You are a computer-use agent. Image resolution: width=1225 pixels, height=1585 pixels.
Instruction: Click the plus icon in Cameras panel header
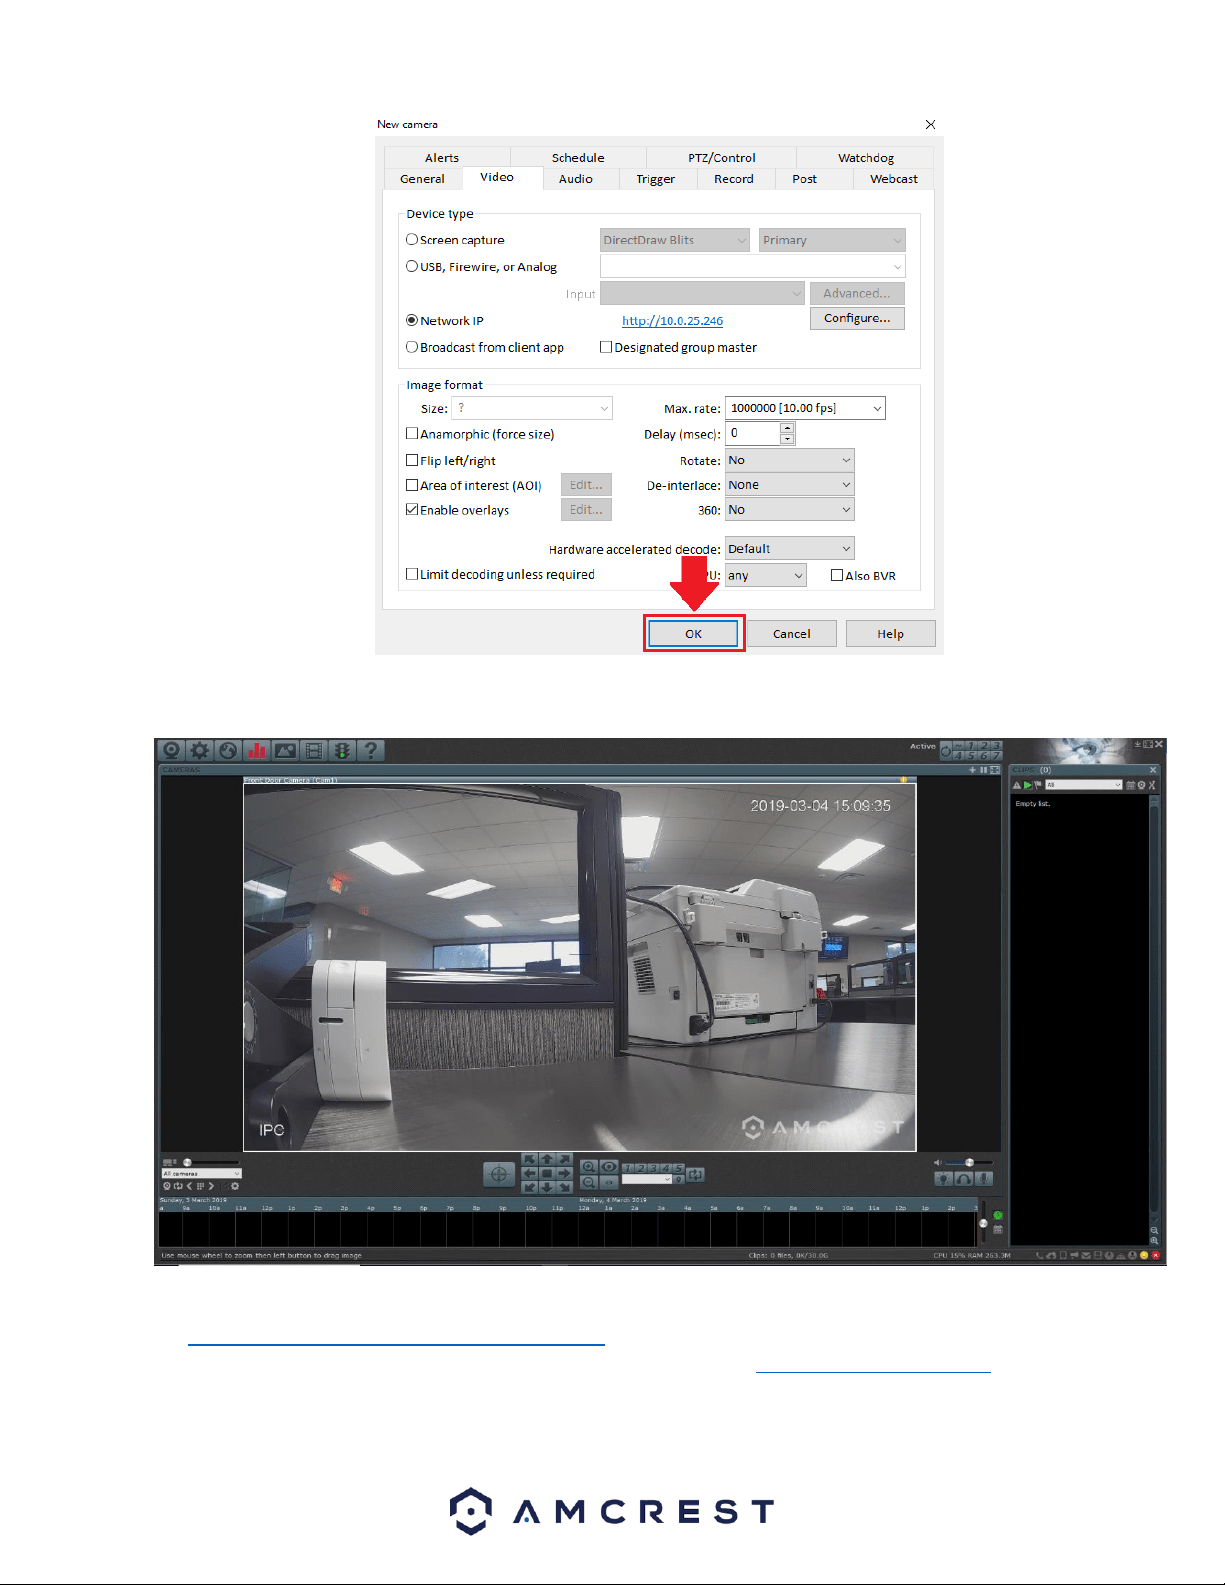972,770
